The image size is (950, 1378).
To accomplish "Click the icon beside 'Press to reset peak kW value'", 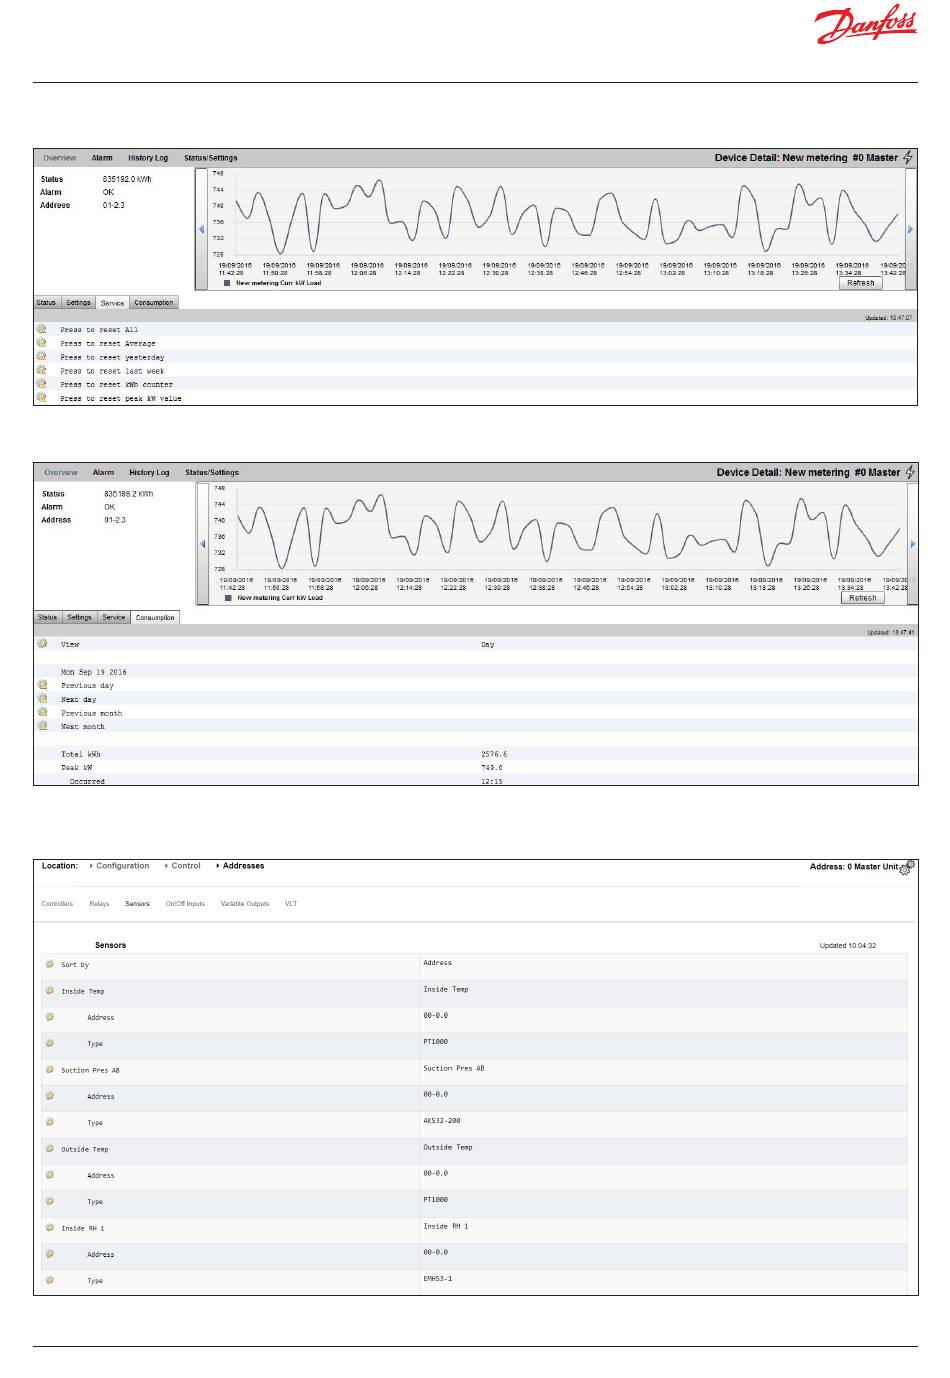I will 41,397.
